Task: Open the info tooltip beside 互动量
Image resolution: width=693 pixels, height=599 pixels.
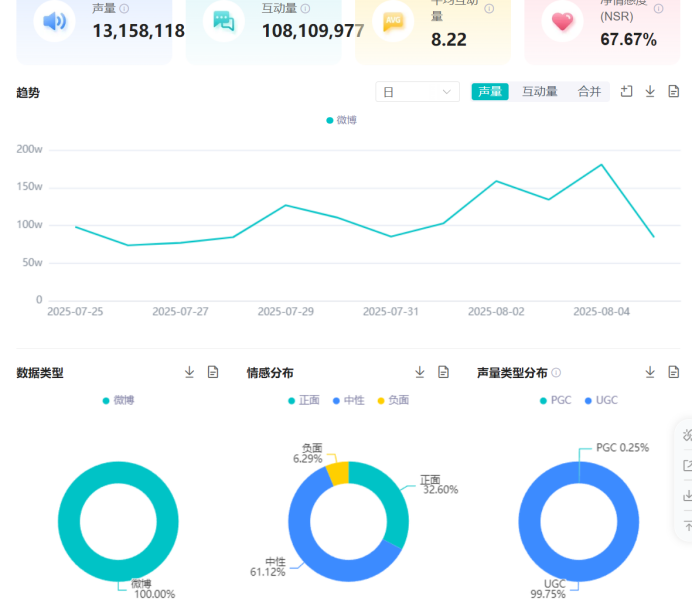Action: point(305,8)
